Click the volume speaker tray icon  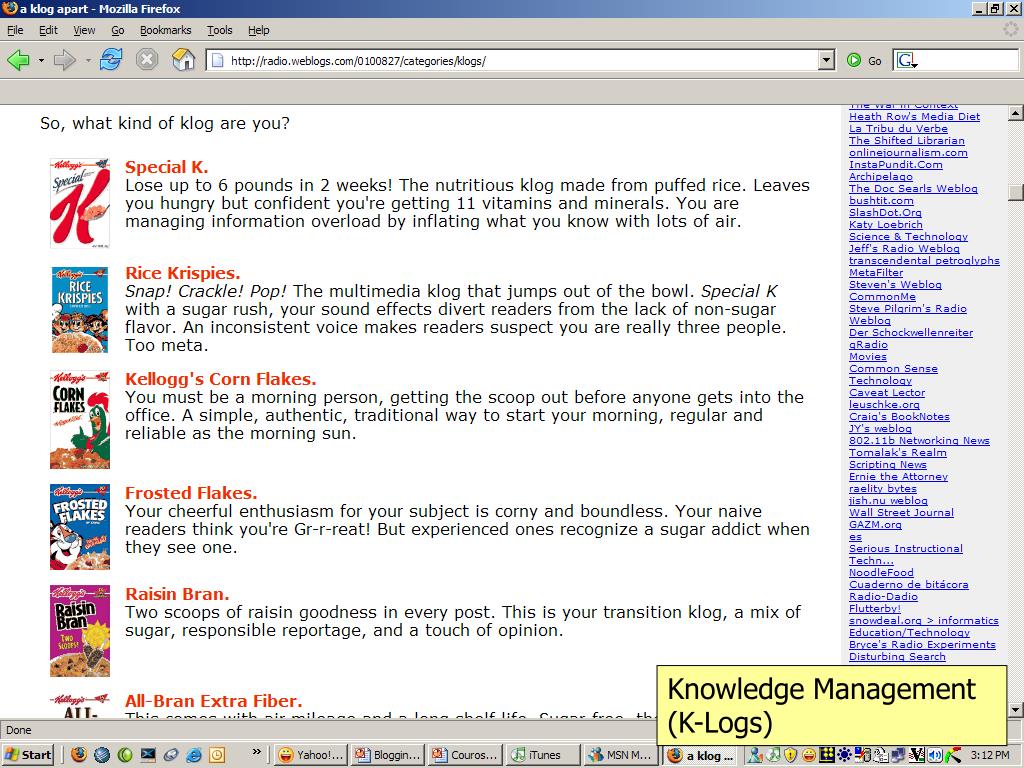(x=935, y=756)
